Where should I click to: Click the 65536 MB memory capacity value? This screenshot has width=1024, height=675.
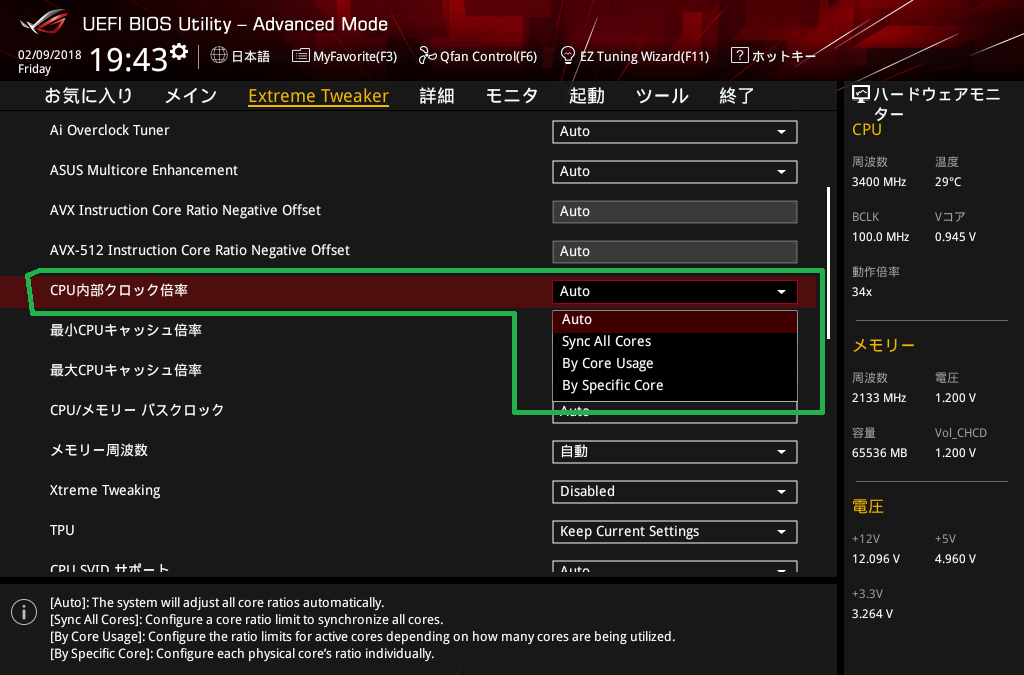point(880,452)
